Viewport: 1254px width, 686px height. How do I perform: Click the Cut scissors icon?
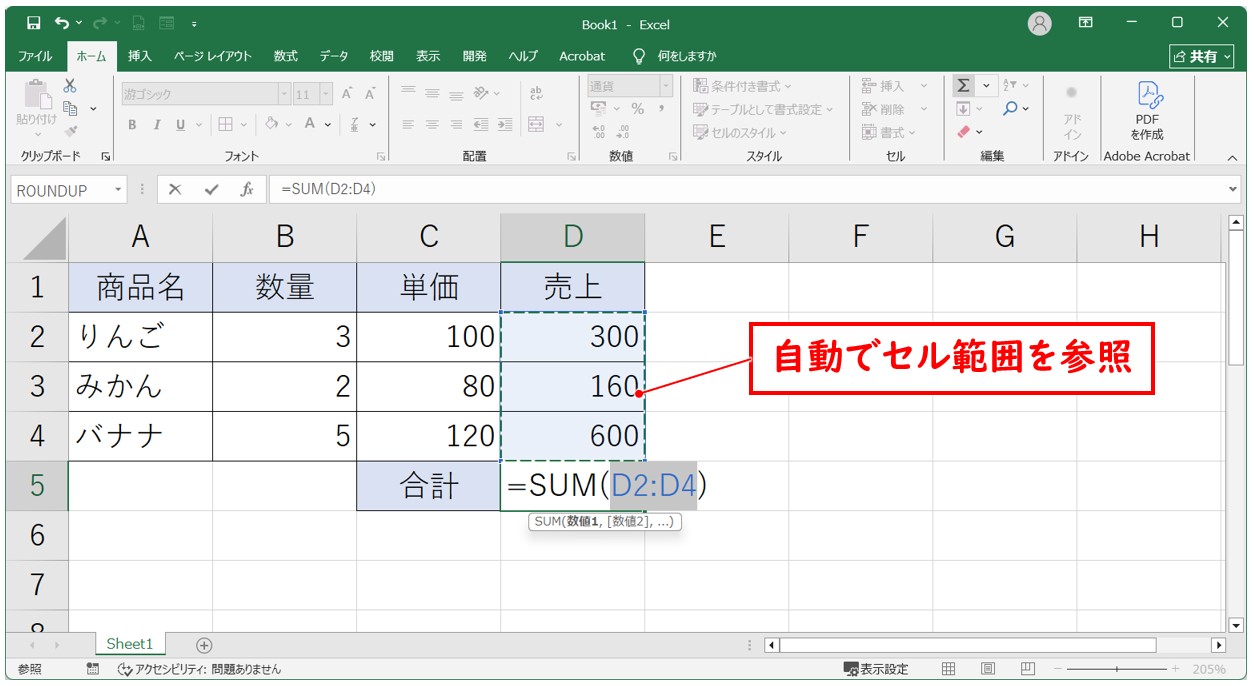[x=70, y=86]
